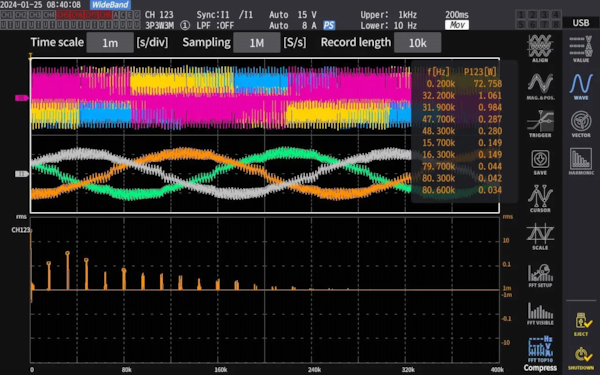The width and height of the screenshot is (600, 375).
Task: Click the pink voltage zero-level marker
Action: pos(21,98)
